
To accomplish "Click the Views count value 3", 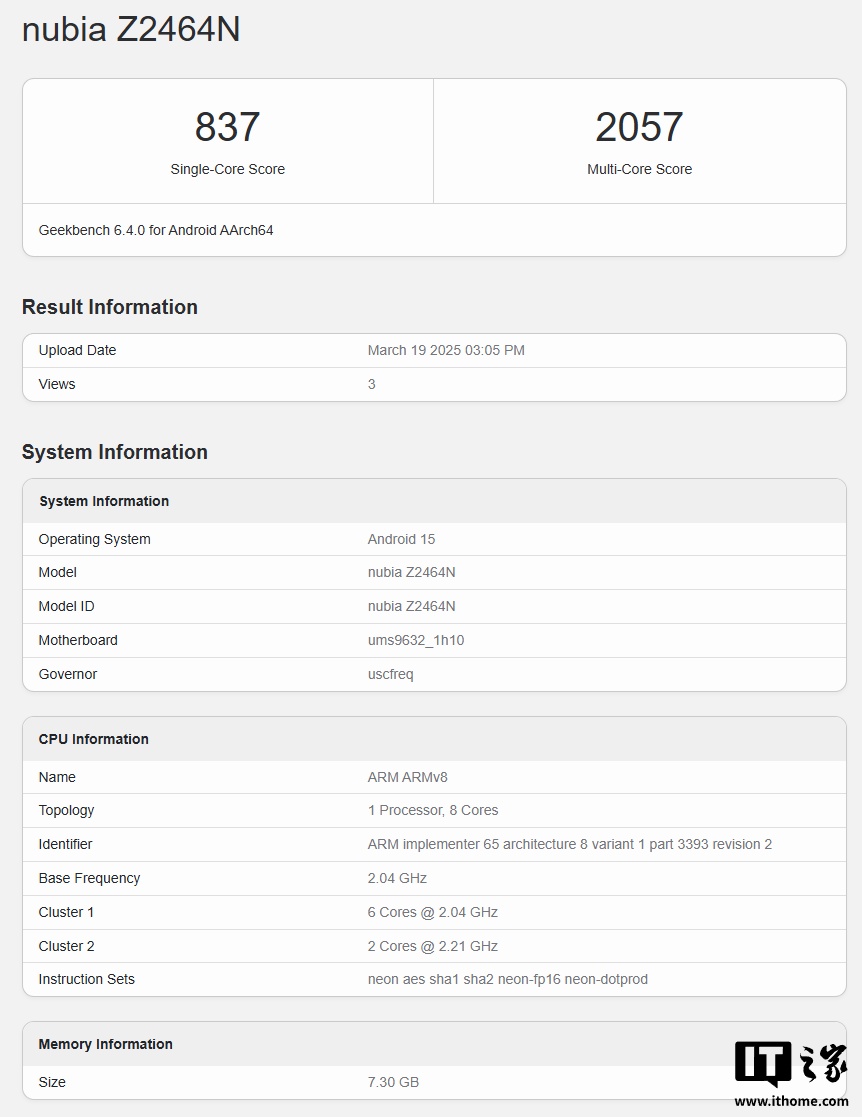I will 371,384.
